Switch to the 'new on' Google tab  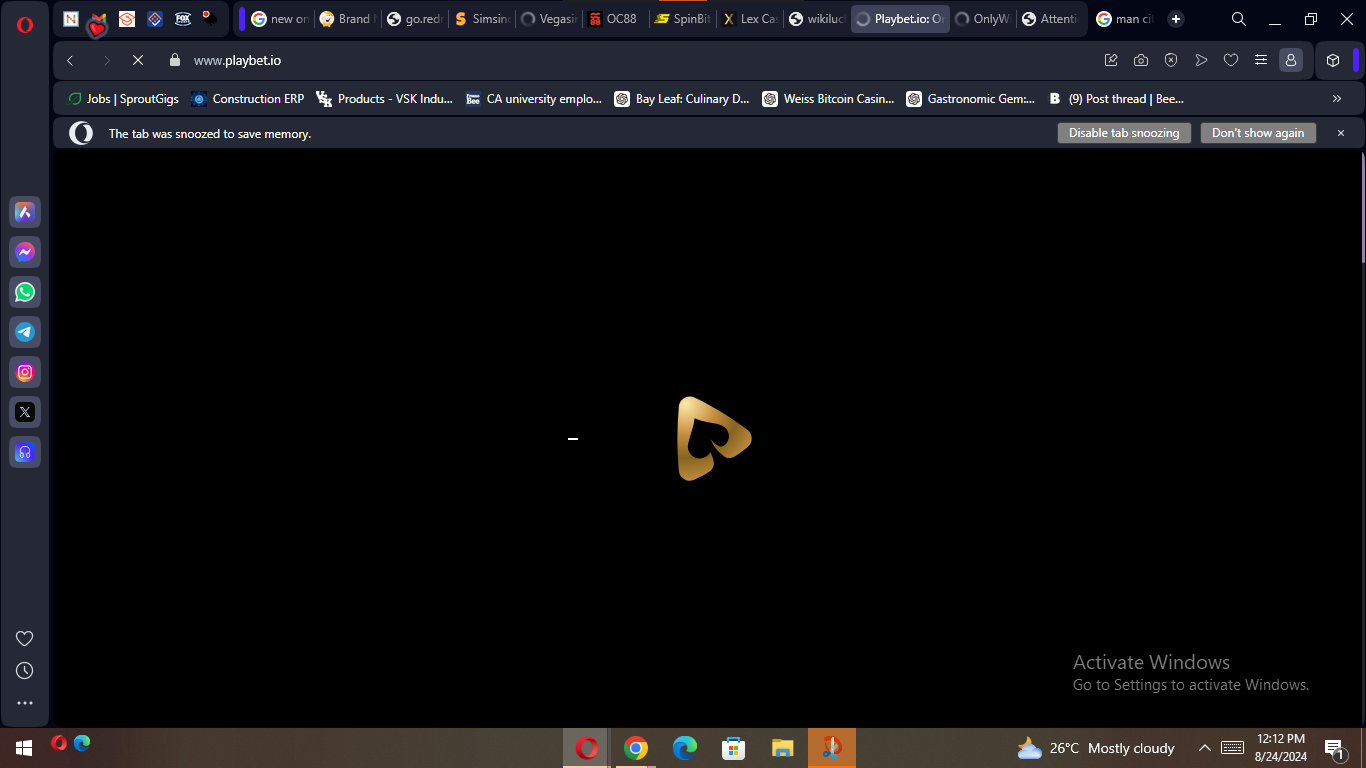pyautogui.click(x=280, y=19)
